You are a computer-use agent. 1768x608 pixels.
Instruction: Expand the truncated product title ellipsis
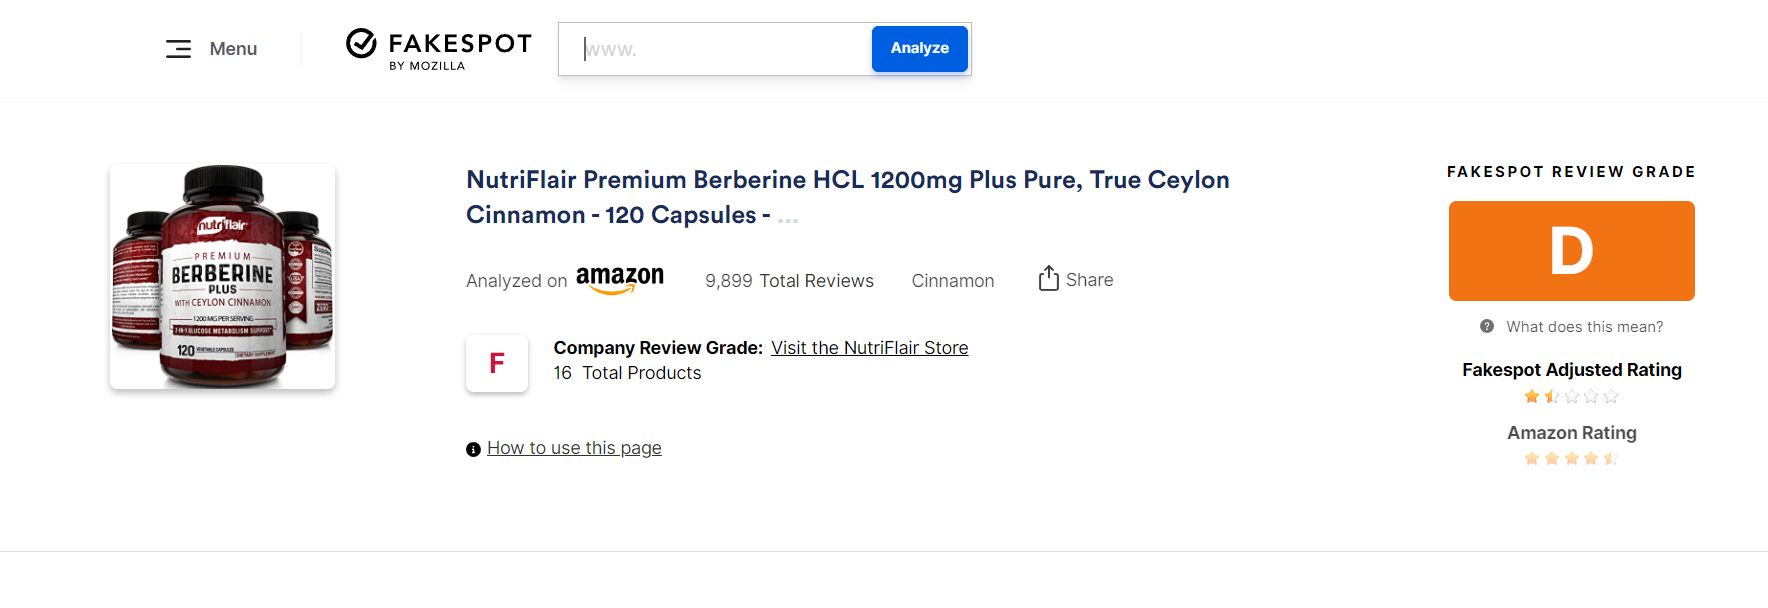(x=788, y=217)
